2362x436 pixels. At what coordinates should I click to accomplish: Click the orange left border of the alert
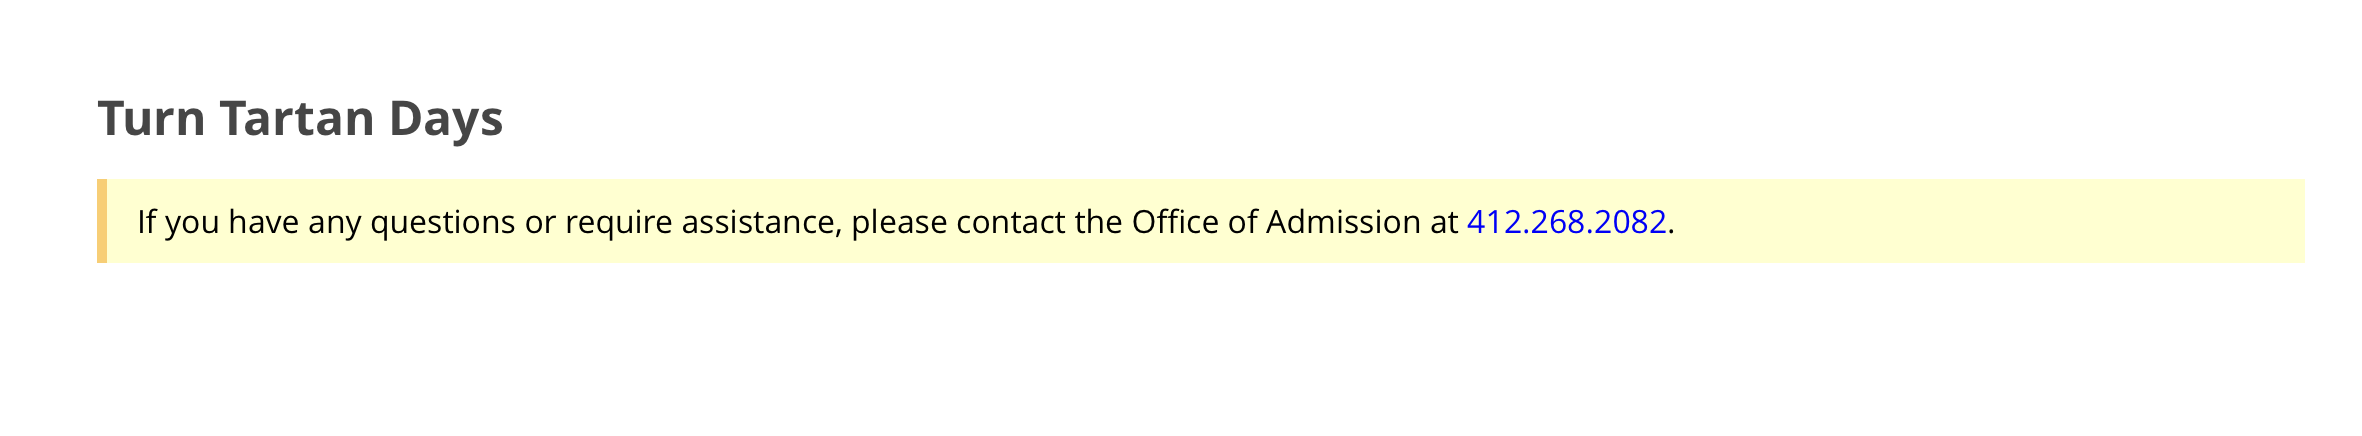pyautogui.click(x=102, y=221)
